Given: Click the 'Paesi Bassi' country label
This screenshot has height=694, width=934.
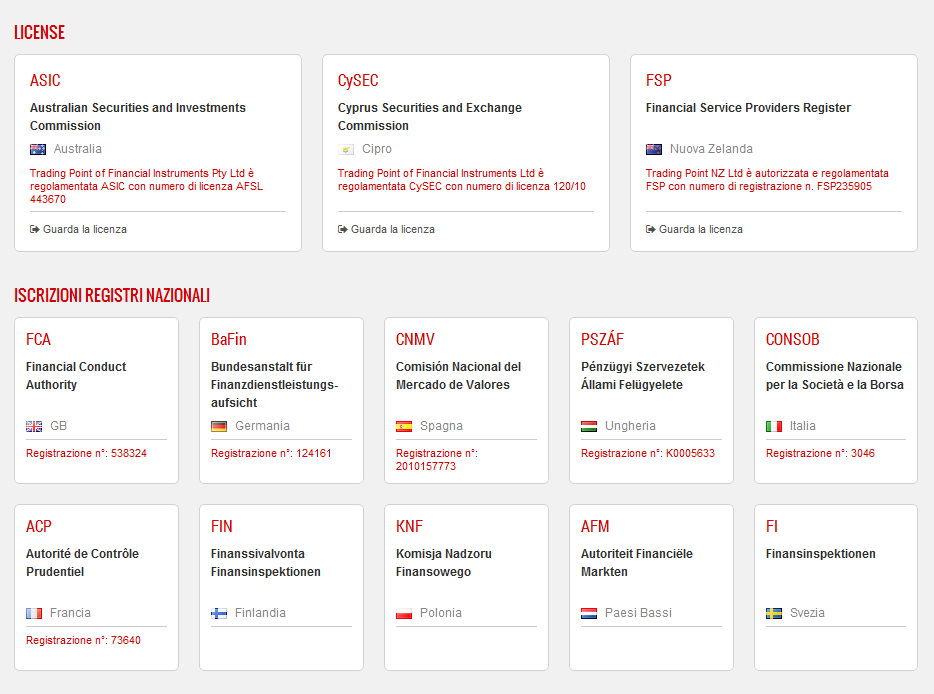Looking at the screenshot, I should (x=639, y=613).
